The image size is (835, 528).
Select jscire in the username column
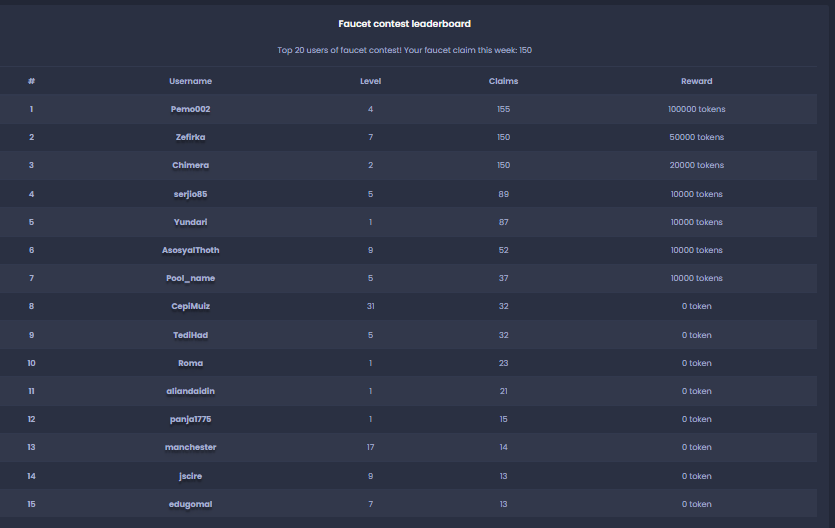[x=190, y=476]
